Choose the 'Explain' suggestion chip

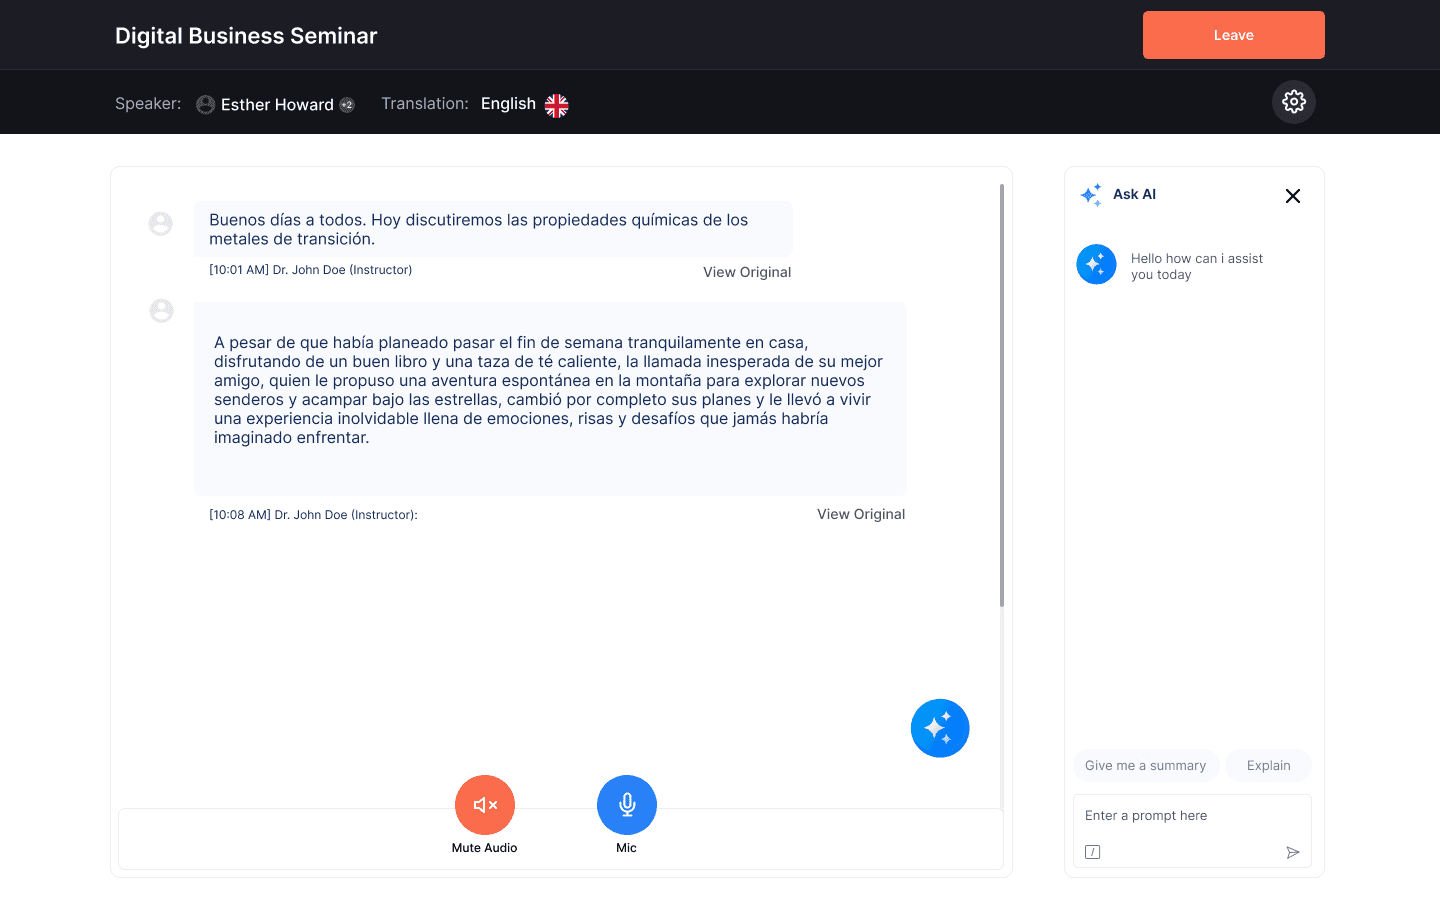[1269, 766]
